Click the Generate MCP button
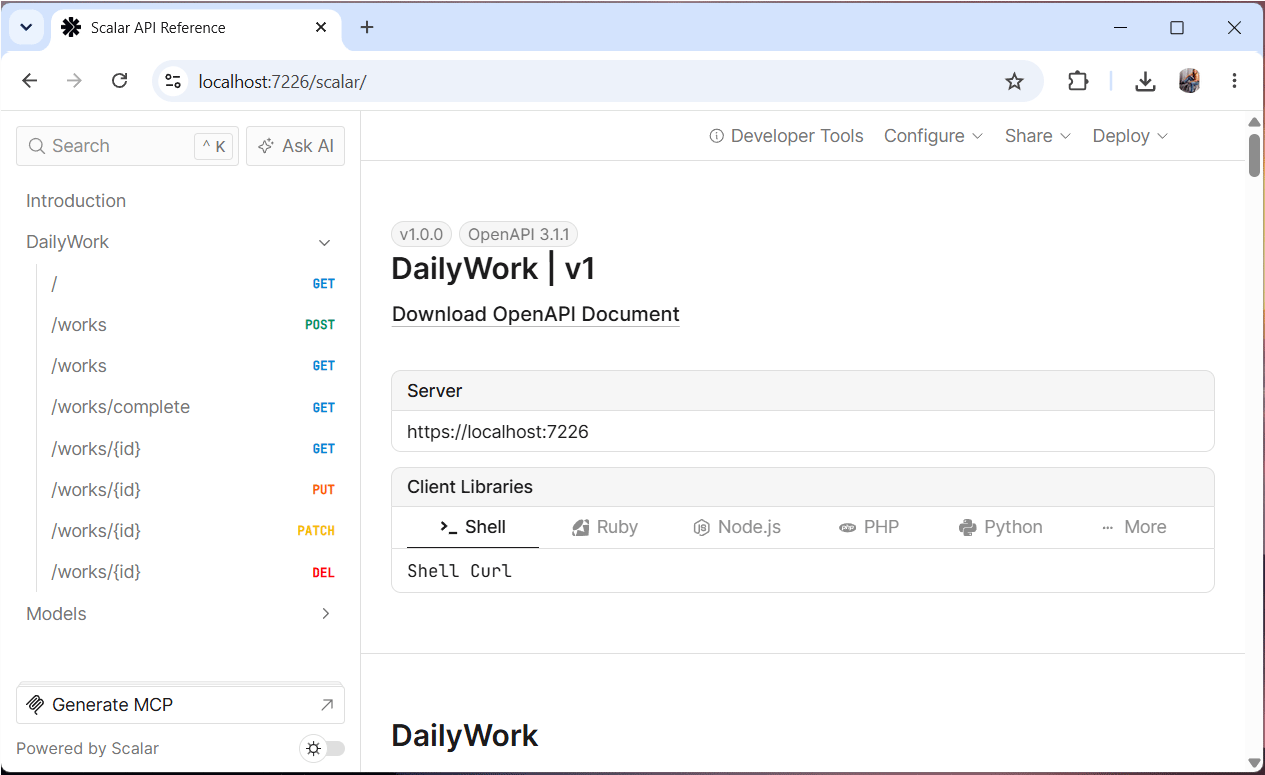1265x775 pixels. point(180,705)
